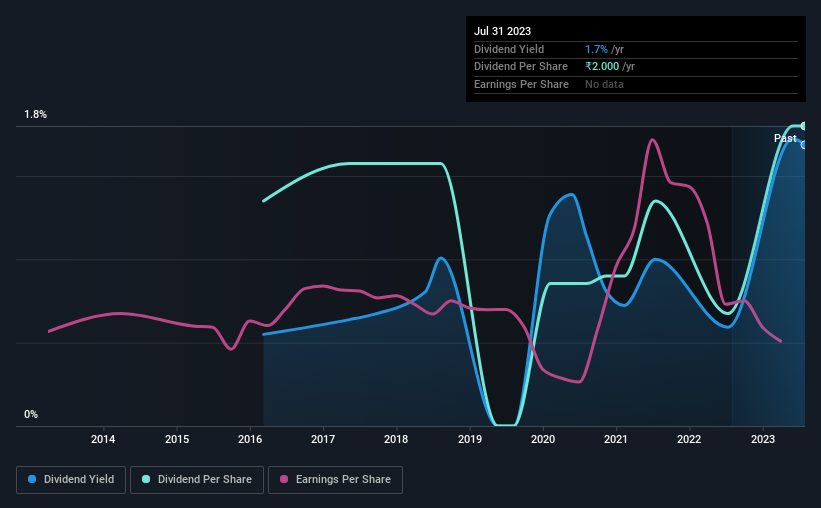This screenshot has height=508, width=821.
Task: Select the 2019 x-axis label
Action: pyautogui.click(x=470, y=439)
